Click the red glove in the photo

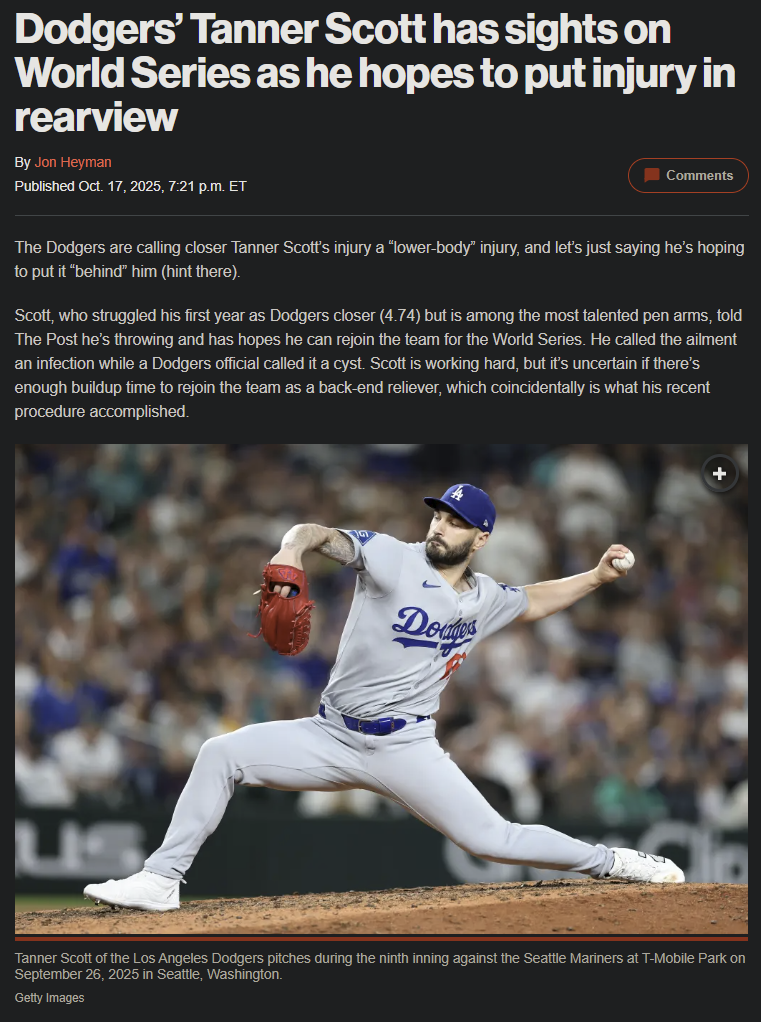coord(285,609)
